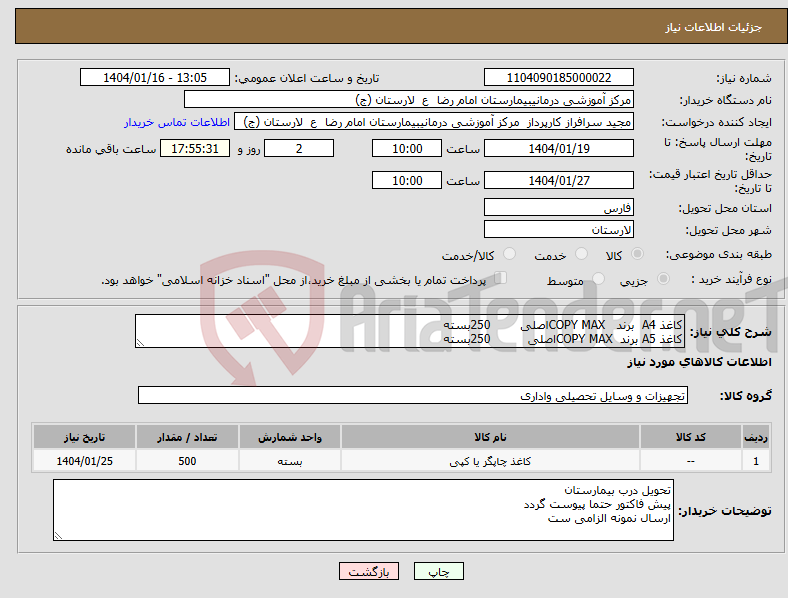Click the نام کالا column header

click(490, 437)
